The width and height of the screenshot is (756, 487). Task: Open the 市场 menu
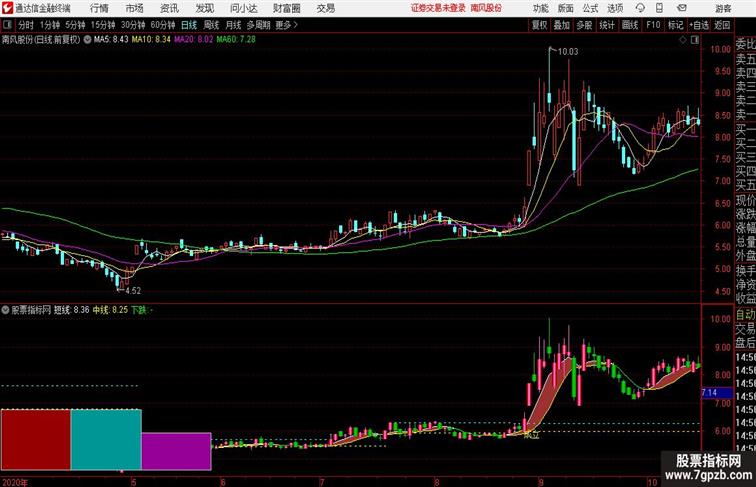point(134,8)
